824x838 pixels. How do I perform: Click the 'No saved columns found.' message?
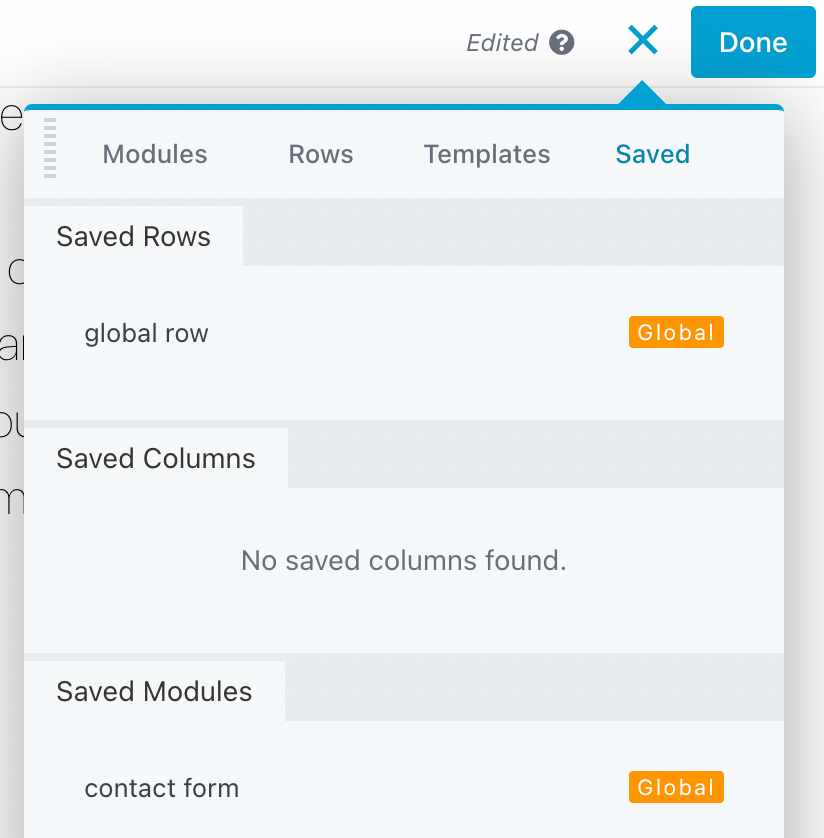tap(404, 560)
